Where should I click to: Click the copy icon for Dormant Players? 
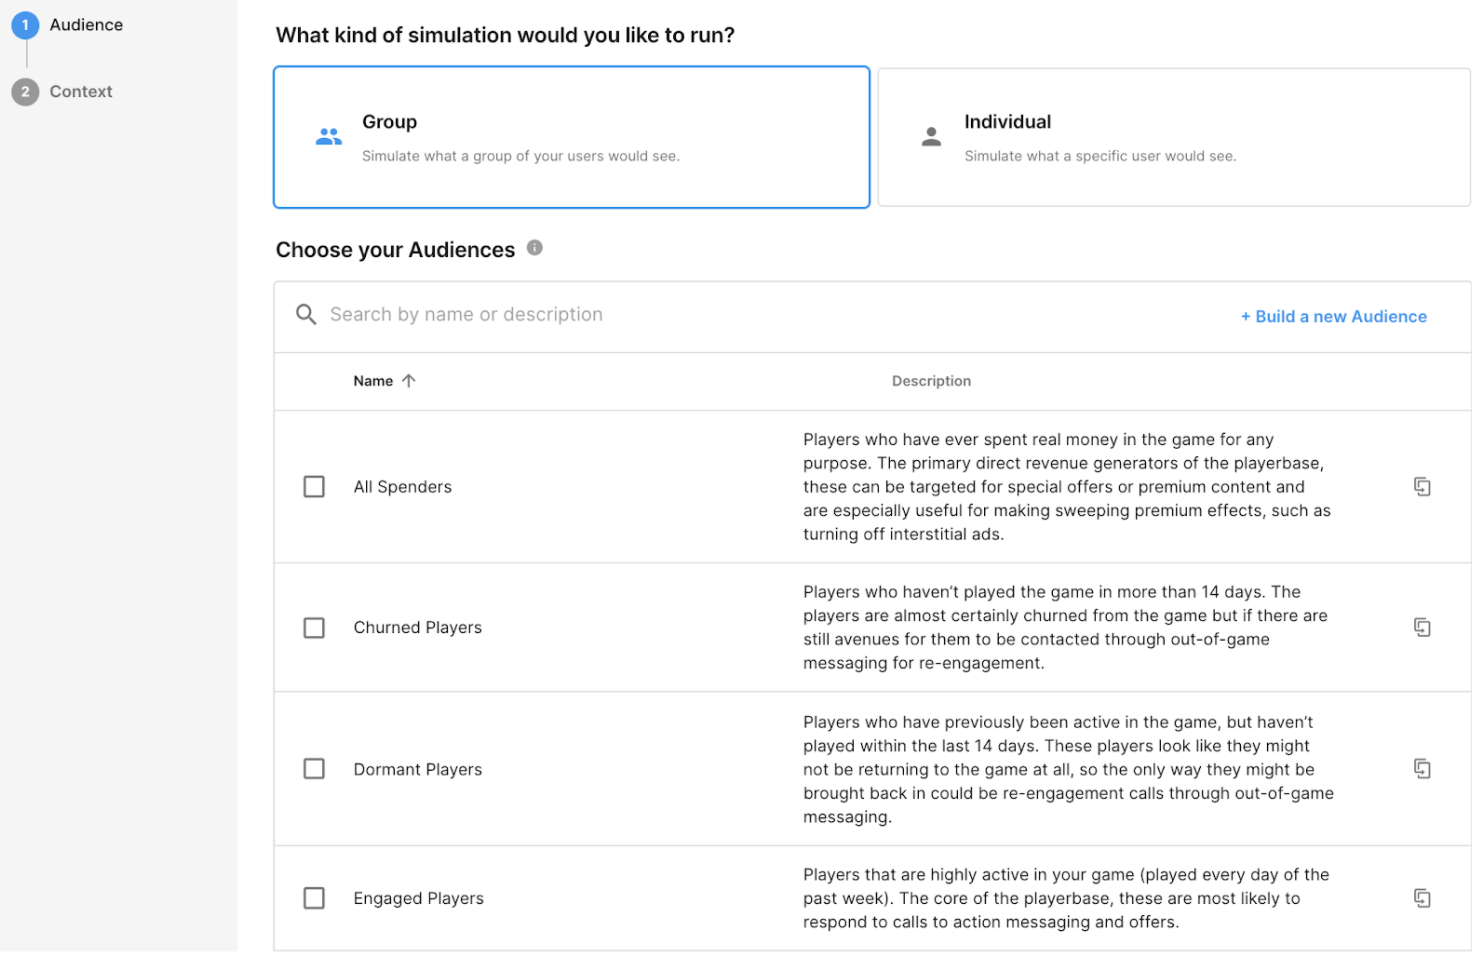1422,769
